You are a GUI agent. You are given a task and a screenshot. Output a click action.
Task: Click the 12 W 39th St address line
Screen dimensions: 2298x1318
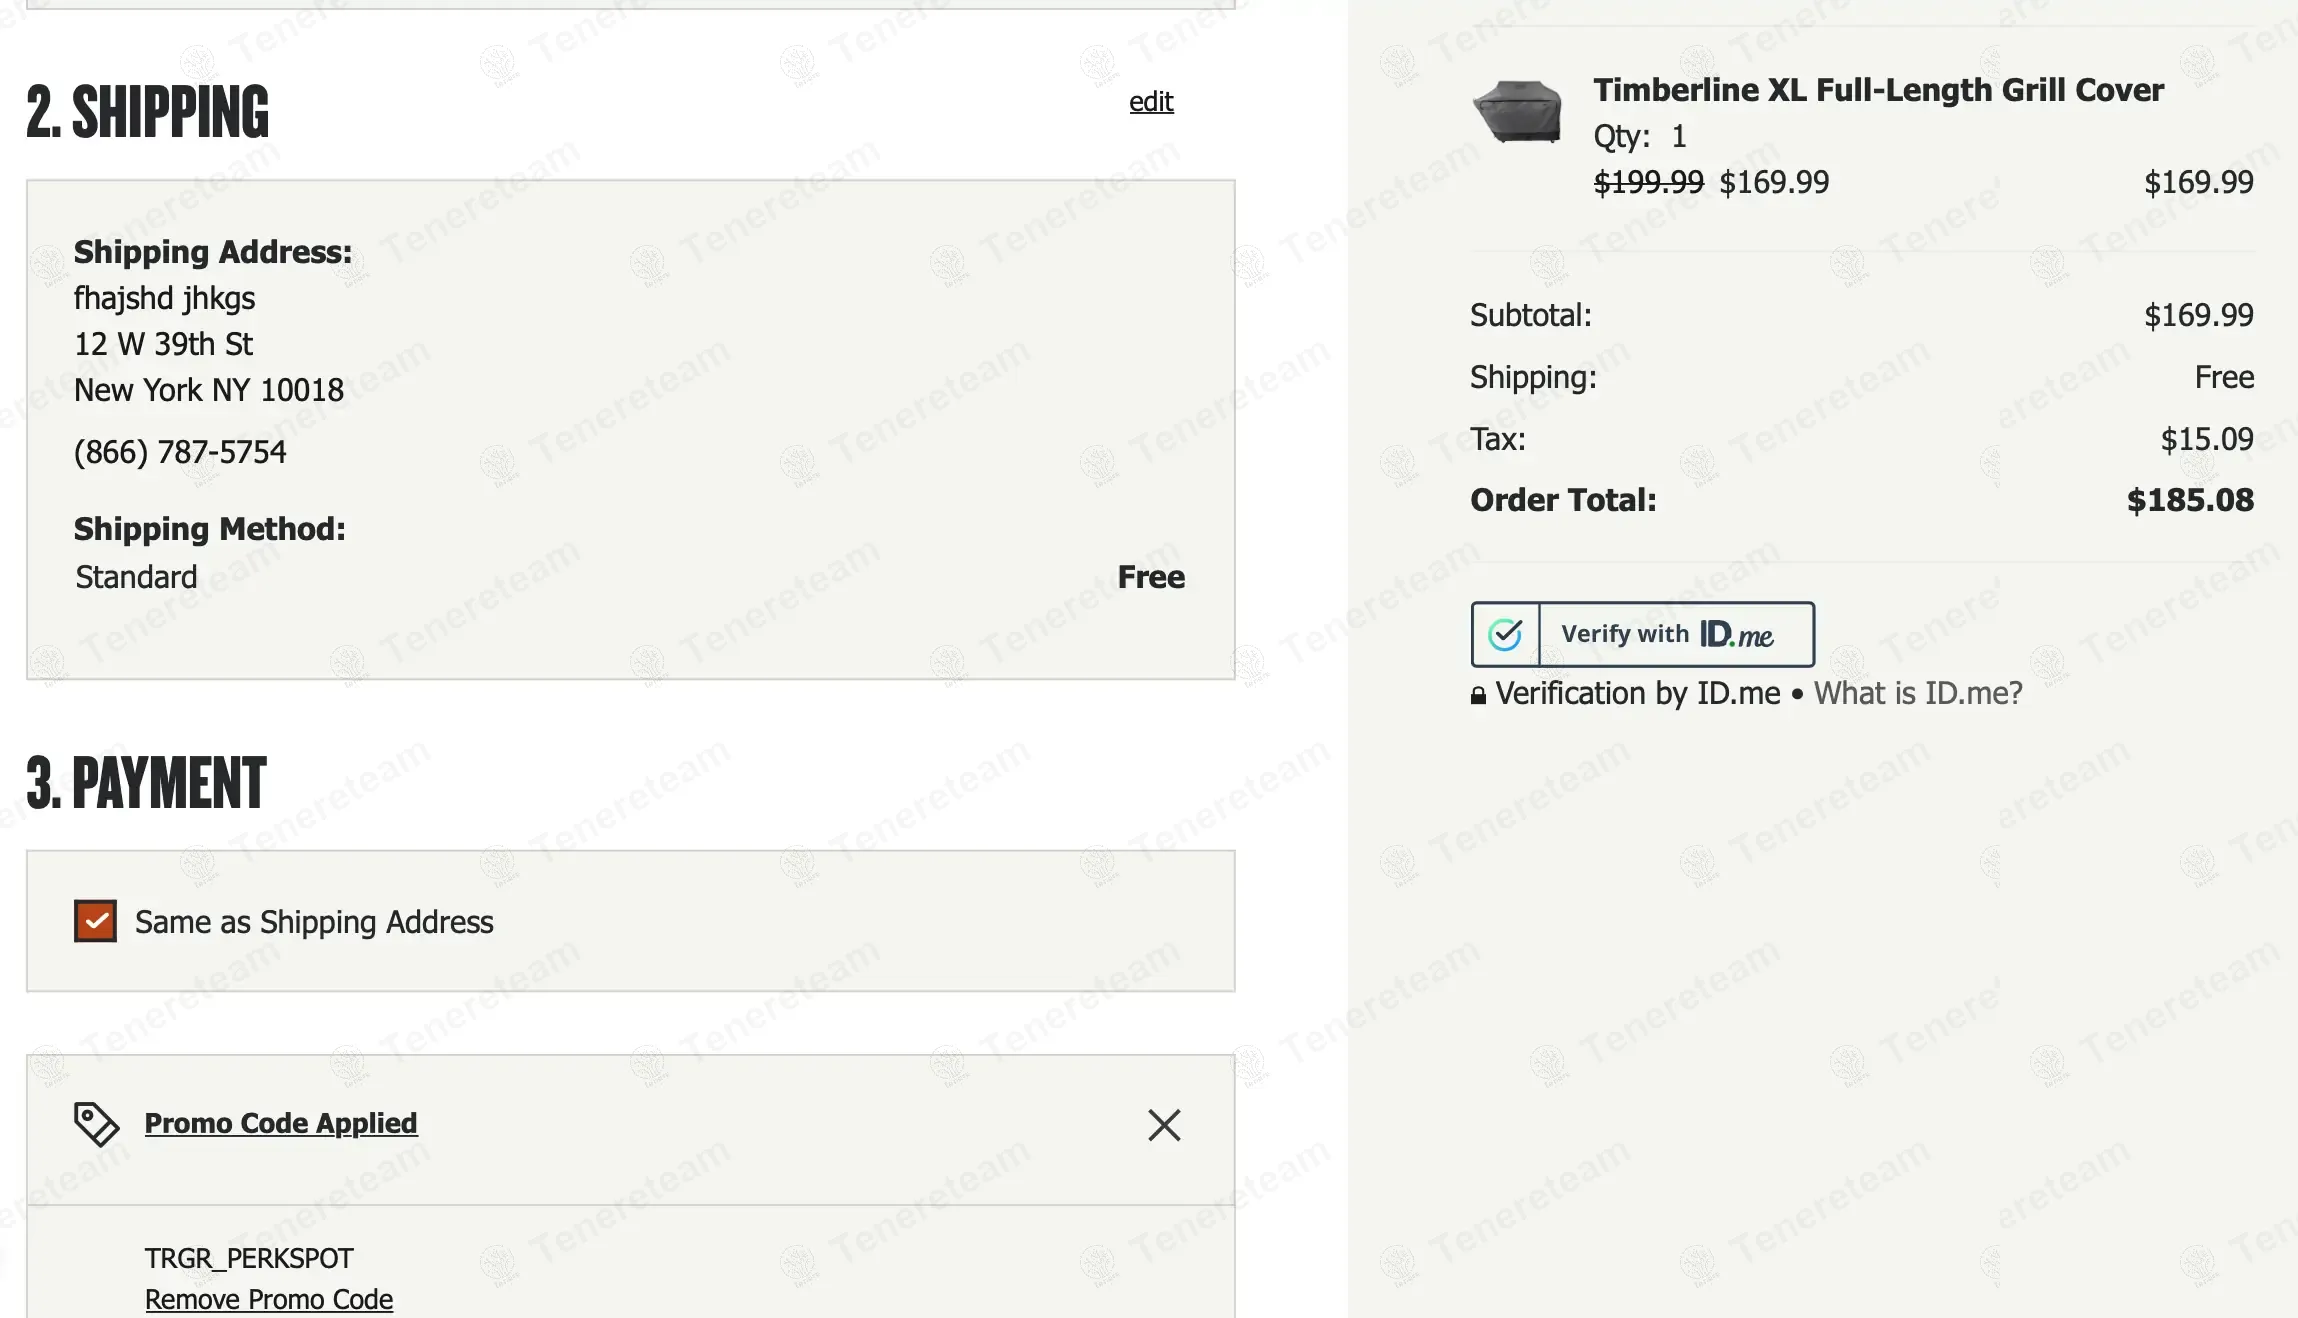pos(164,344)
